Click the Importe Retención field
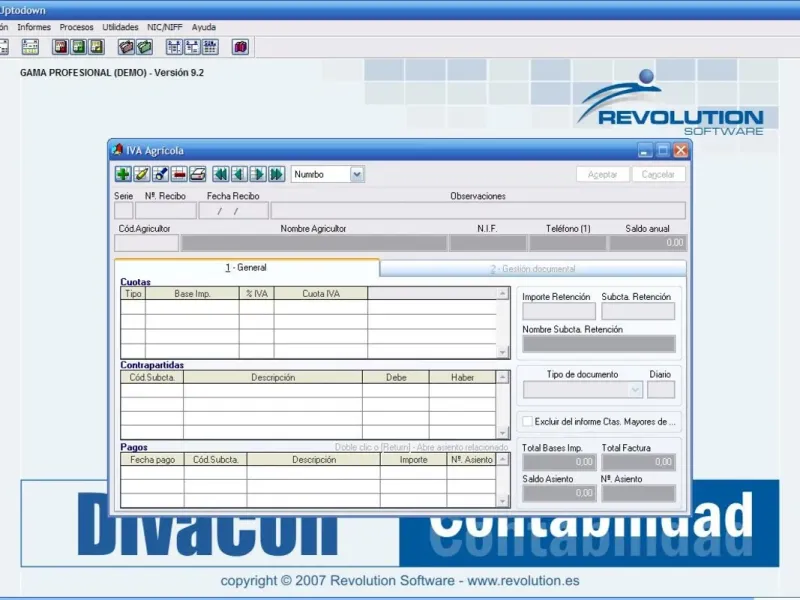 pyautogui.click(x=559, y=311)
